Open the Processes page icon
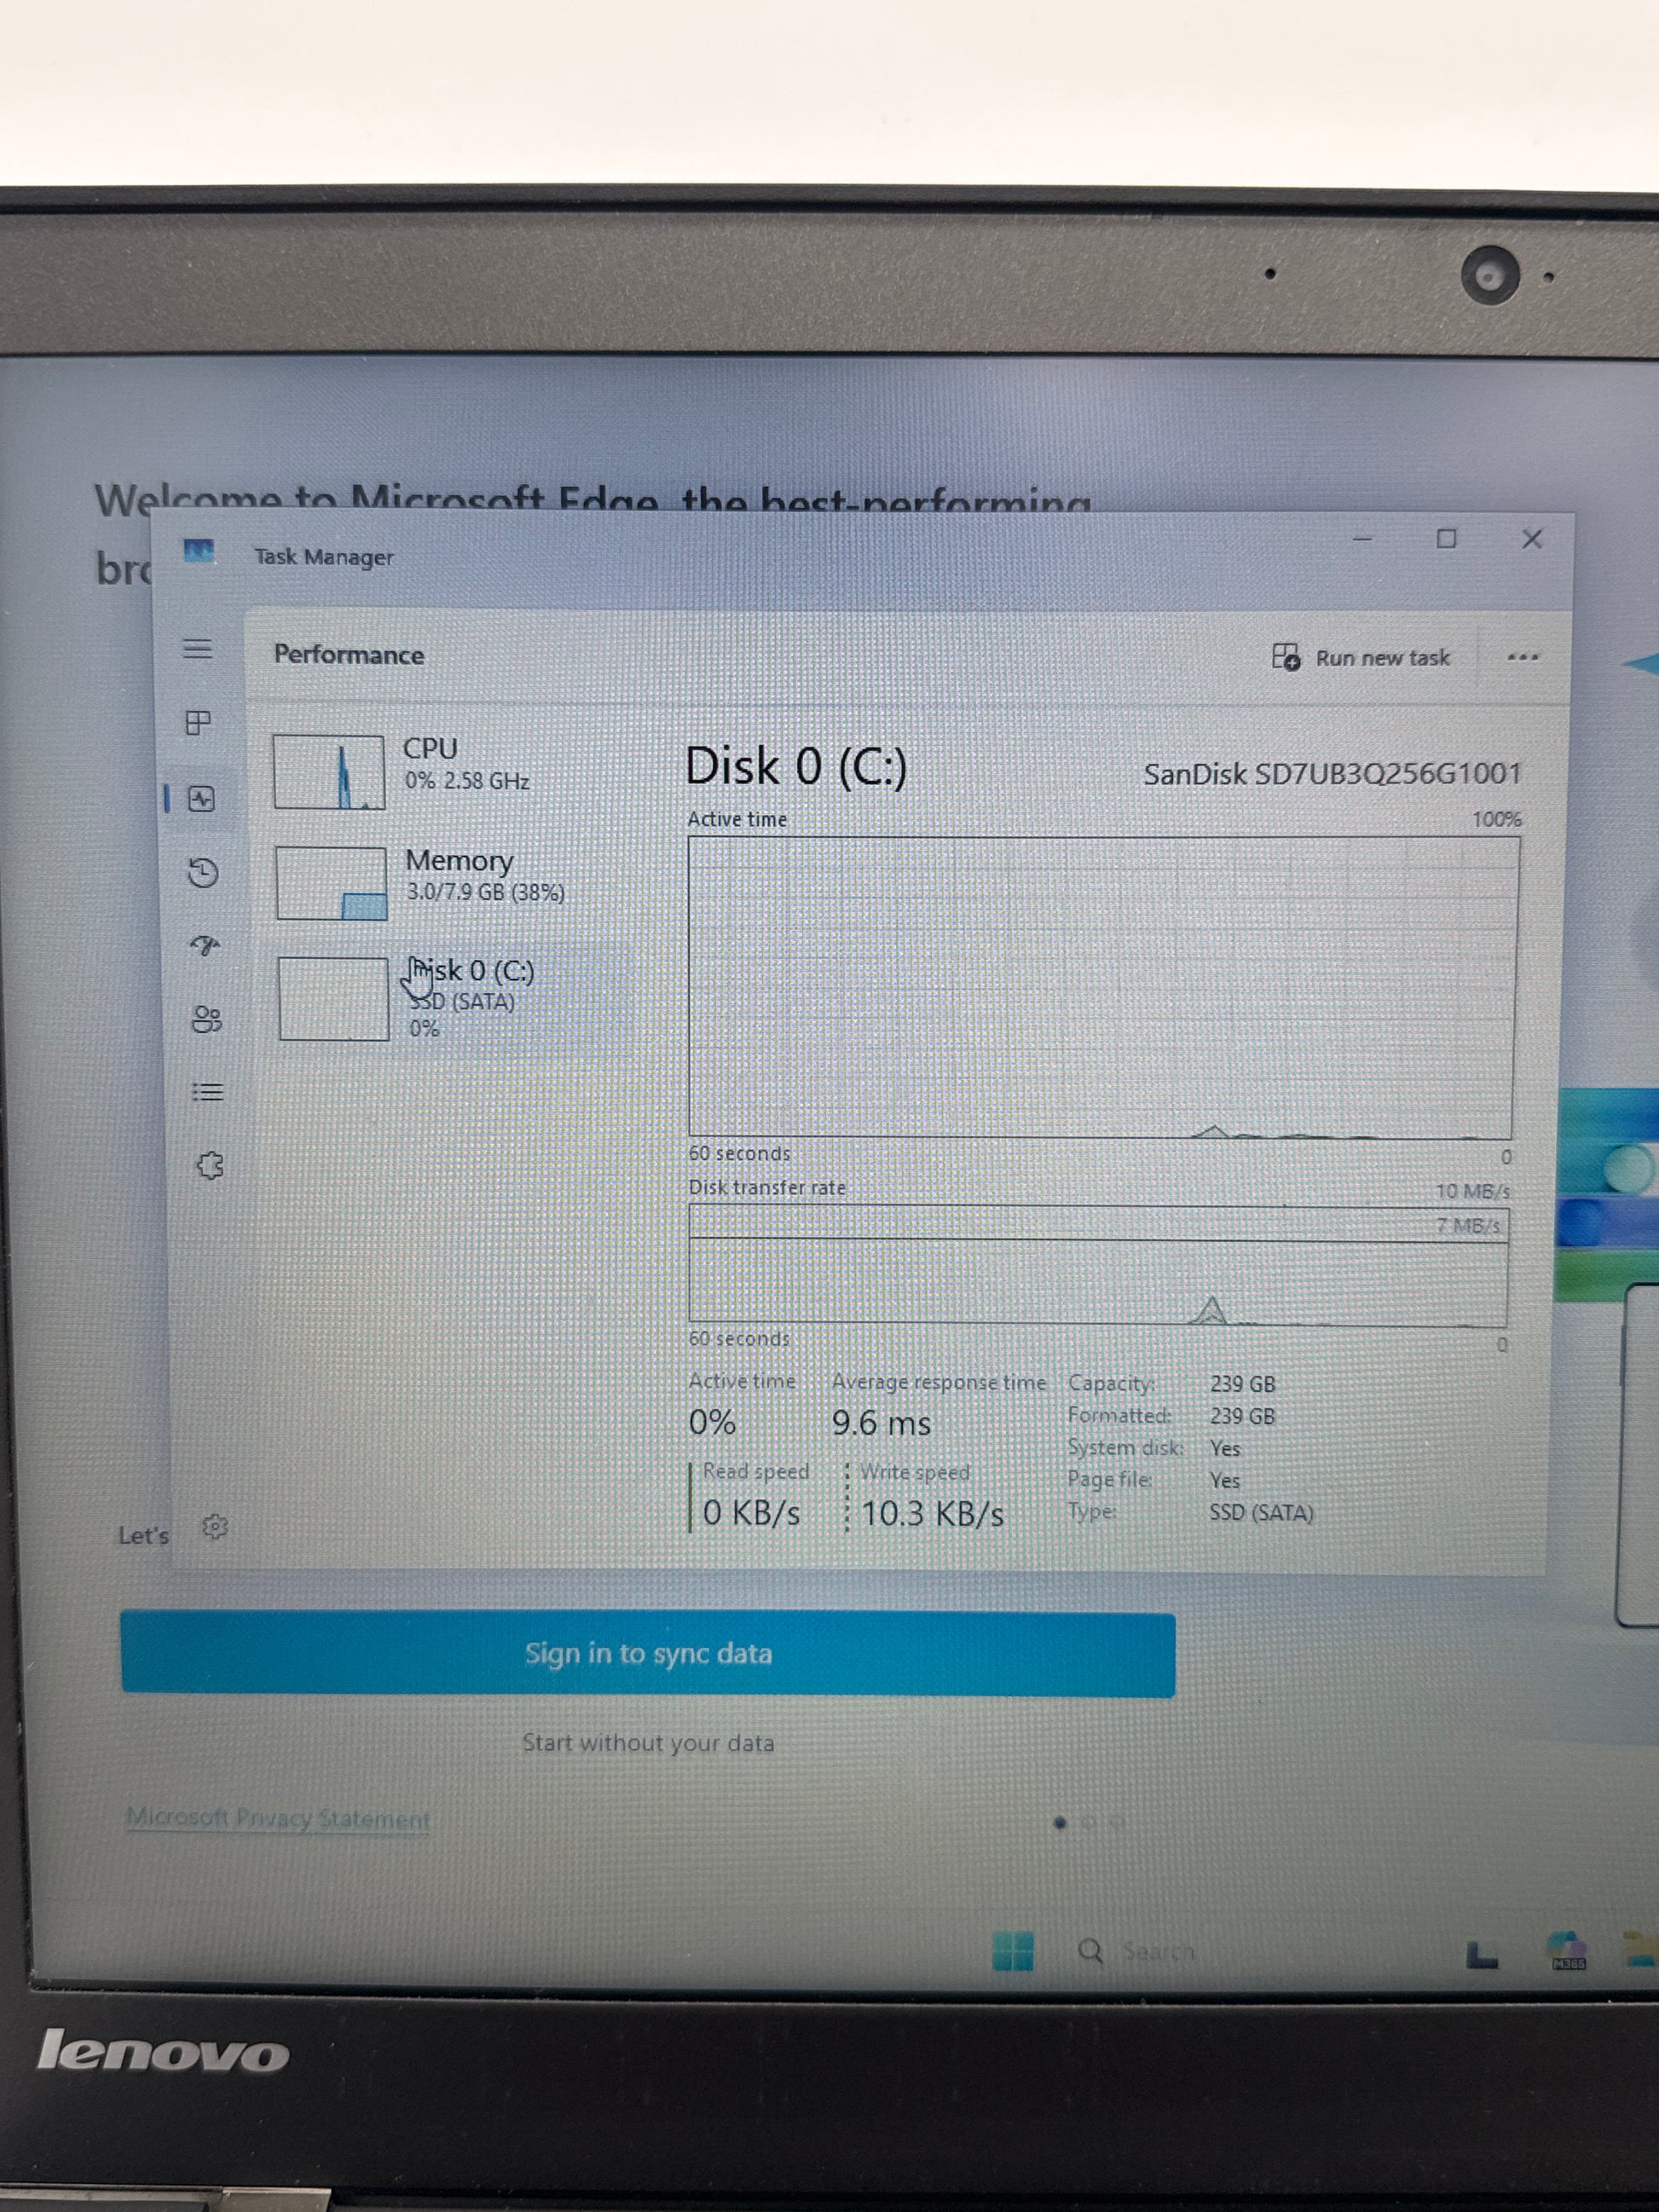Image resolution: width=1659 pixels, height=2212 pixels. 199,722
